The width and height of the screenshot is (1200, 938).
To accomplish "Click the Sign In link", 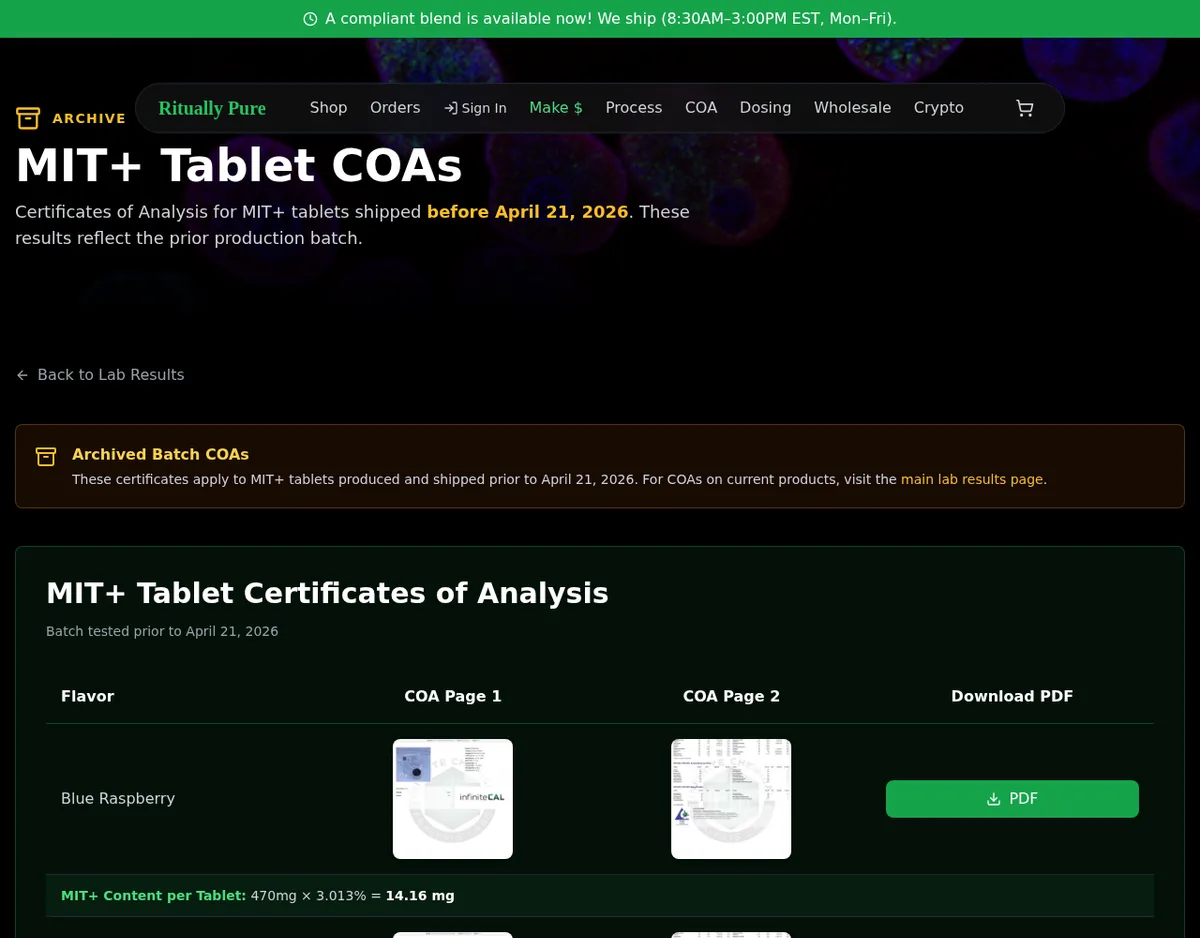I will [x=475, y=108].
